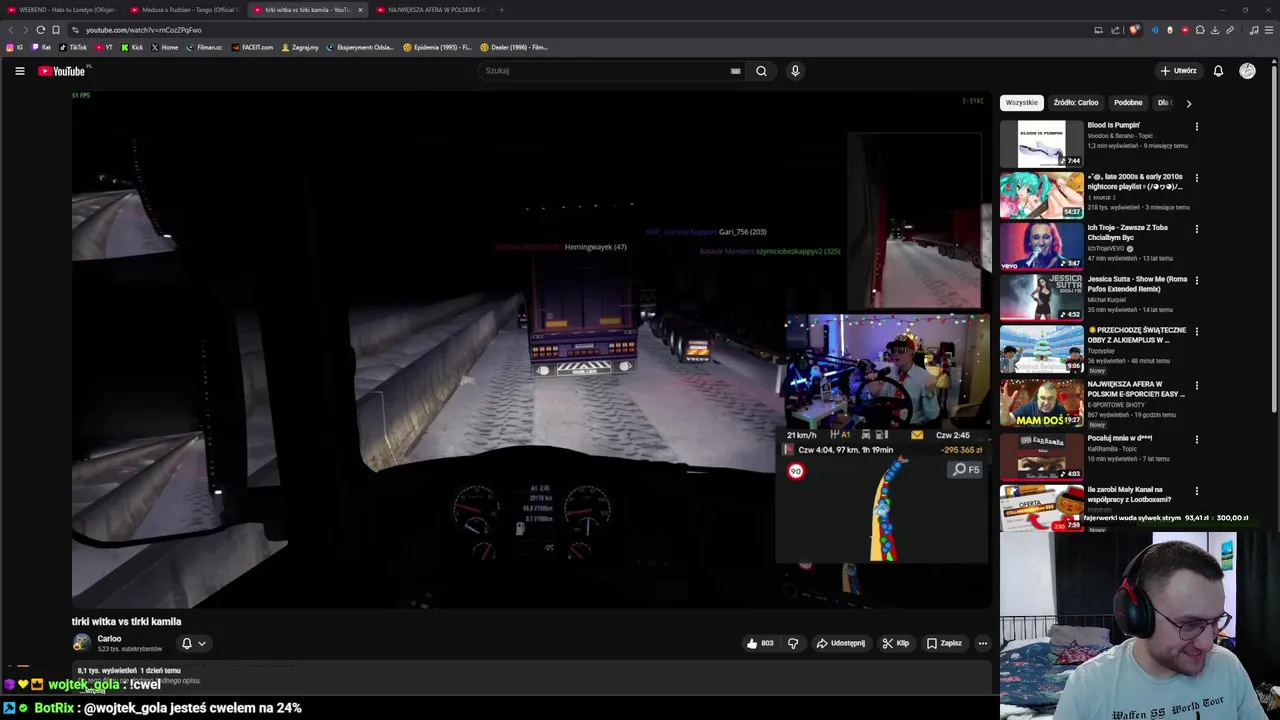Select the Wszystkie filter chip

point(1021,103)
